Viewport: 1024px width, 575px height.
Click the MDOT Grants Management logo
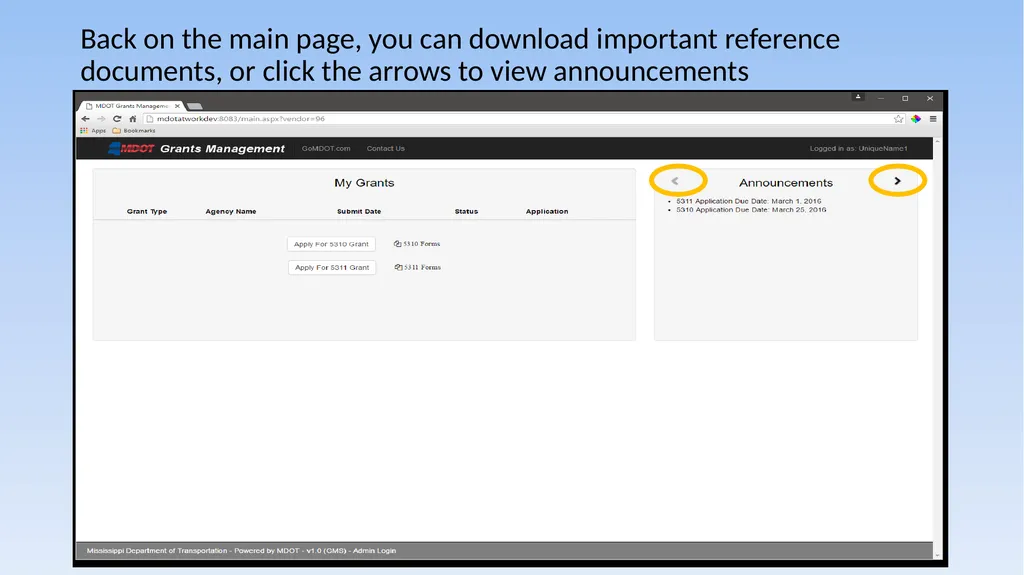(x=196, y=148)
